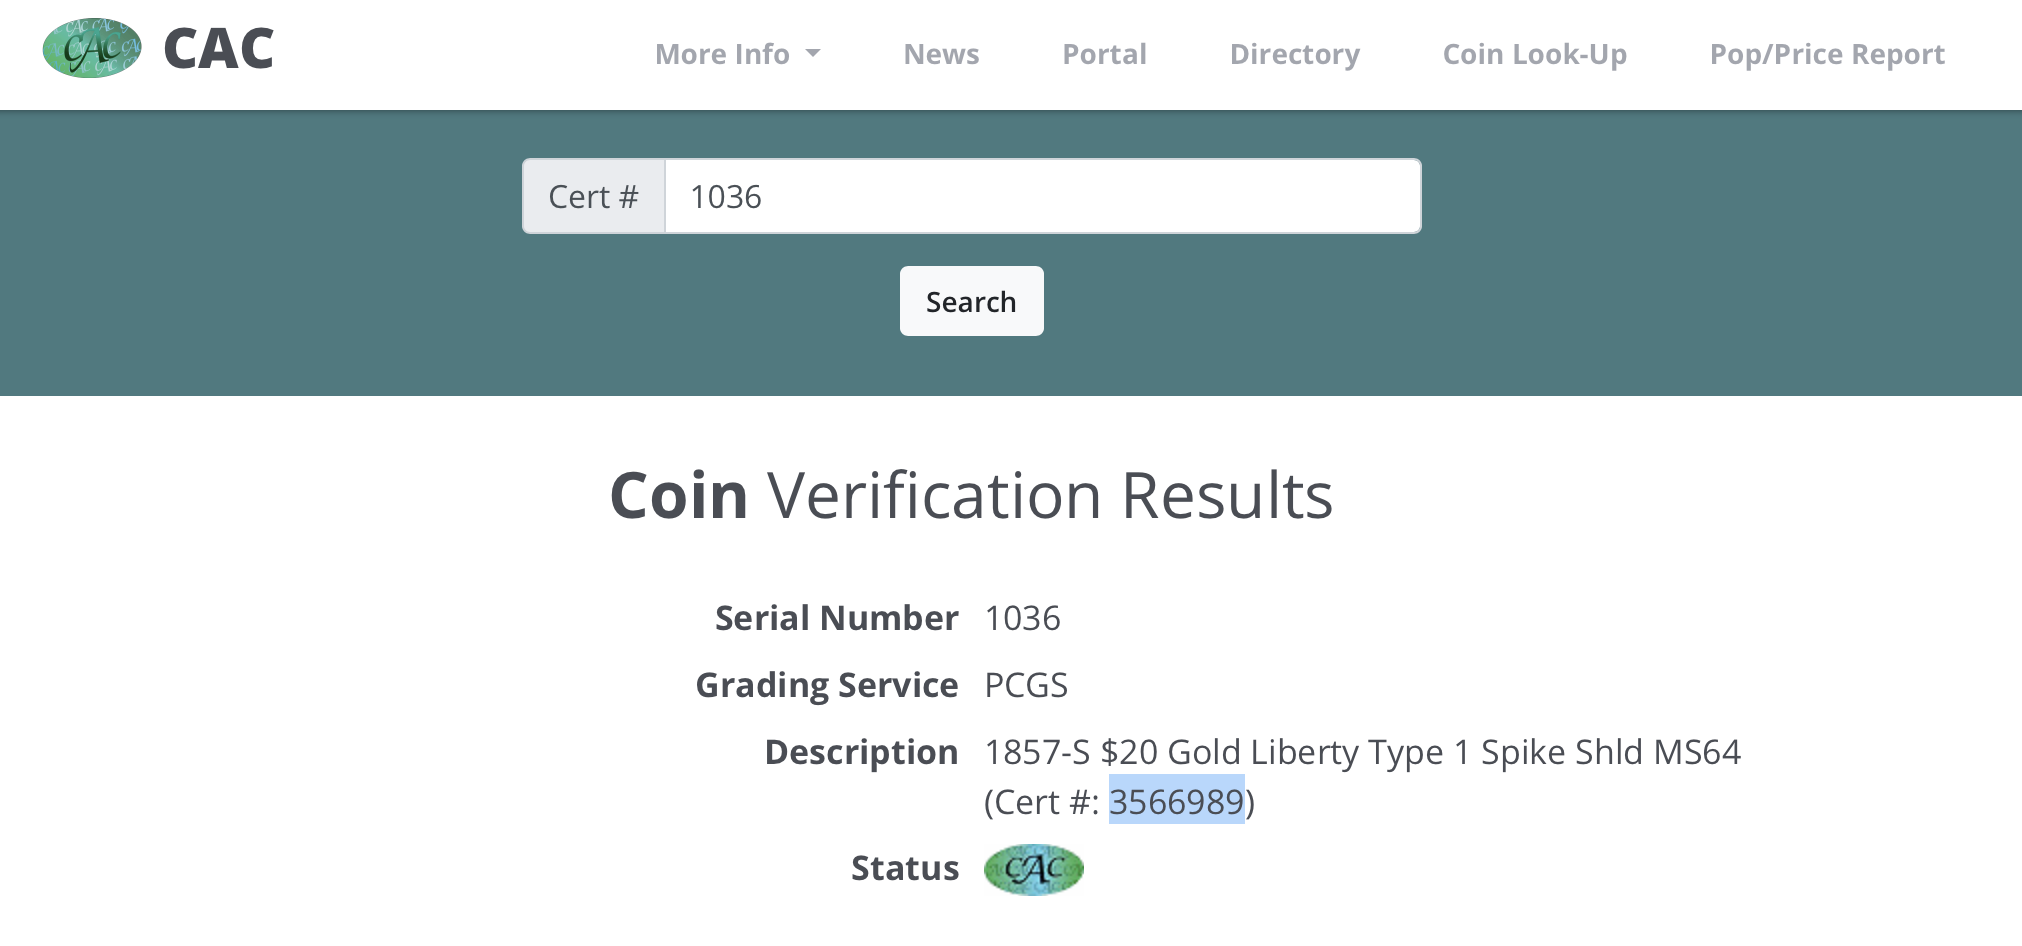
Task: Click the Status label
Action: pos(905,868)
